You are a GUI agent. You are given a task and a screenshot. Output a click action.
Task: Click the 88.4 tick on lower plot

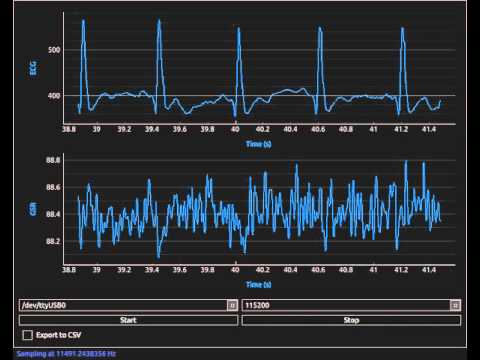(x=53, y=214)
